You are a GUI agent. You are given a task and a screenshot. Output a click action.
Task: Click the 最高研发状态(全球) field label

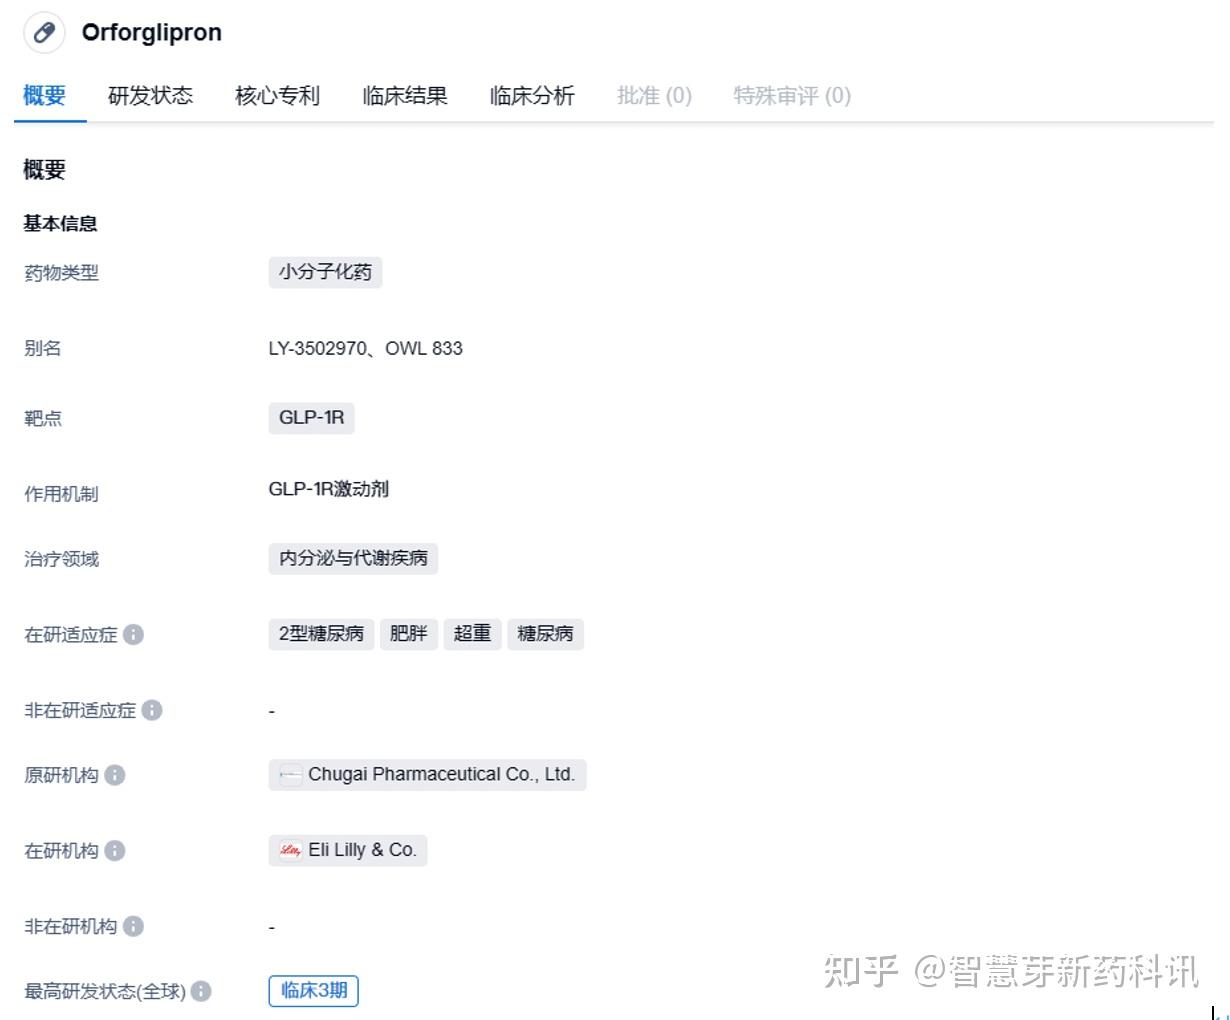point(105,991)
